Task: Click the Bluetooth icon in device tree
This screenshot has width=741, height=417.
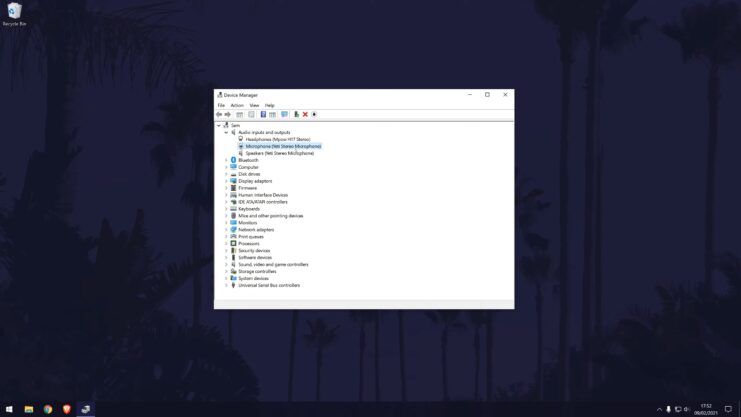Action: tap(233, 160)
